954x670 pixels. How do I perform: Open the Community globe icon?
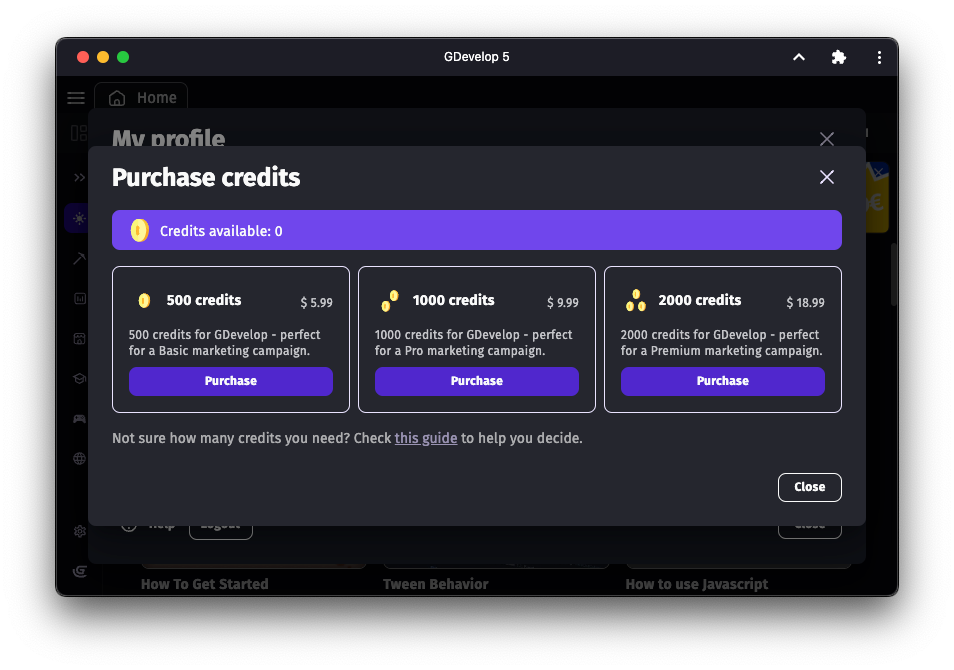[79, 458]
